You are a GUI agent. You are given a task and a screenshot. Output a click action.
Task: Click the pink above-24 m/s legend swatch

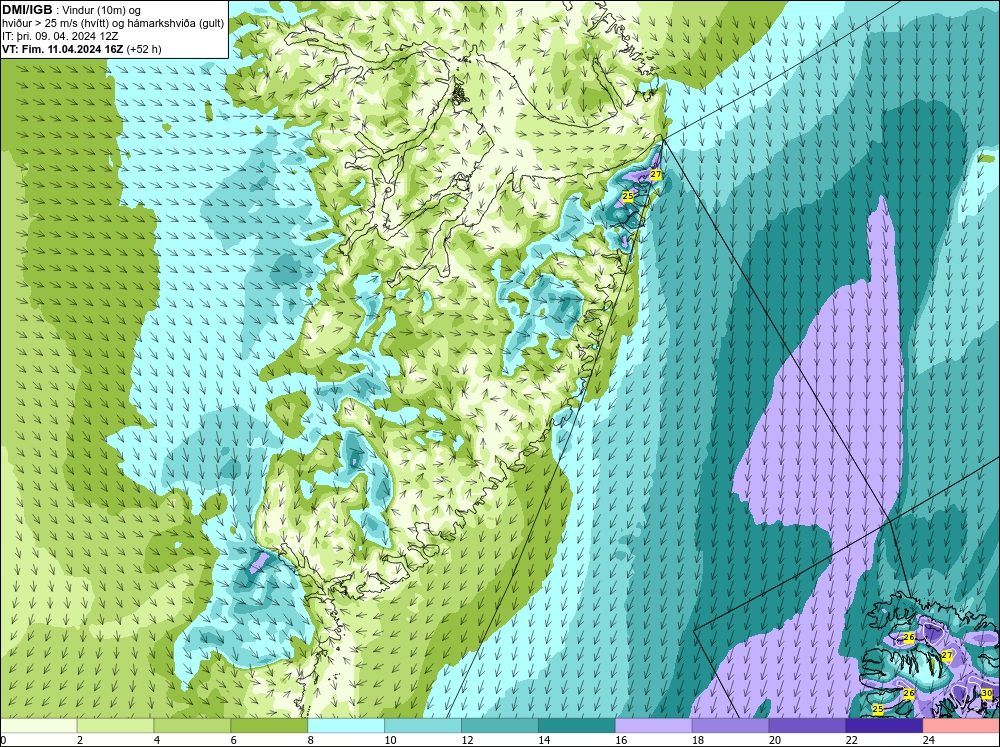click(x=961, y=726)
